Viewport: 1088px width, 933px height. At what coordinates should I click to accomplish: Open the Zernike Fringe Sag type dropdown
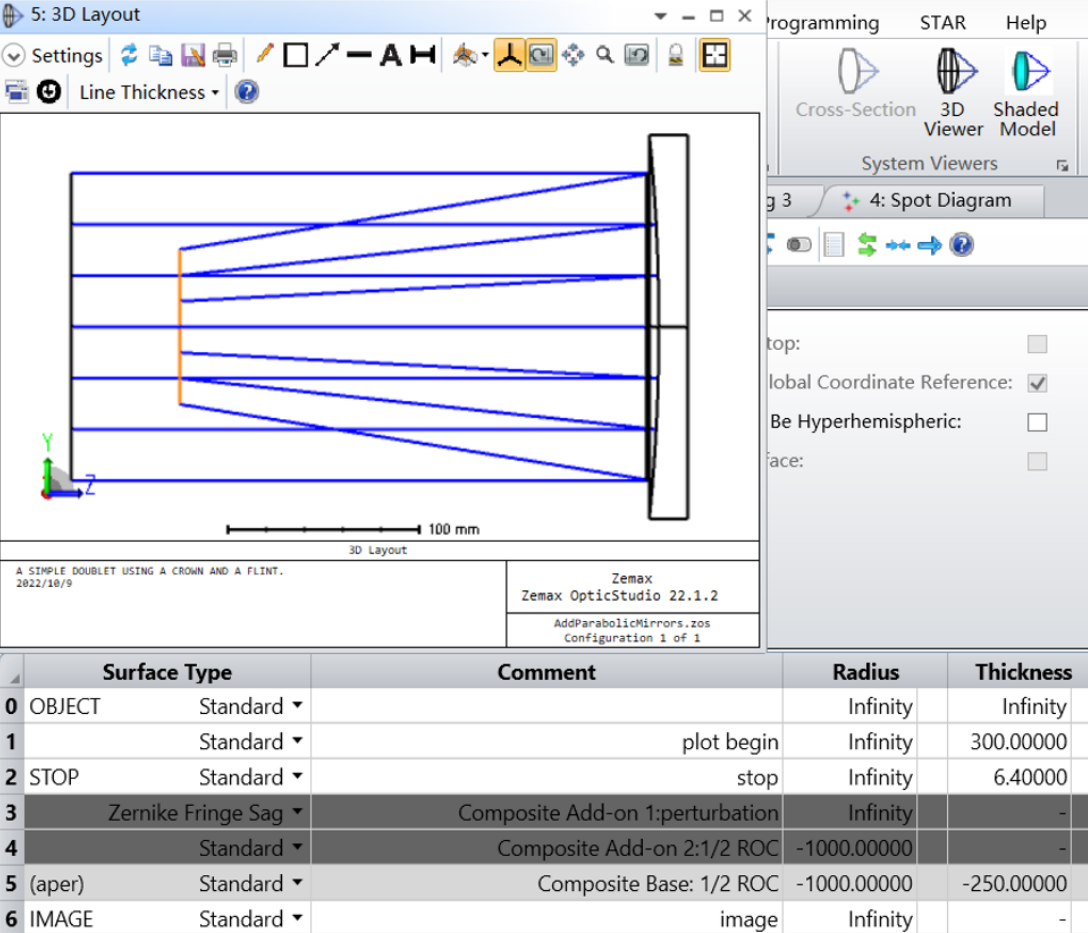pyautogui.click(x=297, y=811)
